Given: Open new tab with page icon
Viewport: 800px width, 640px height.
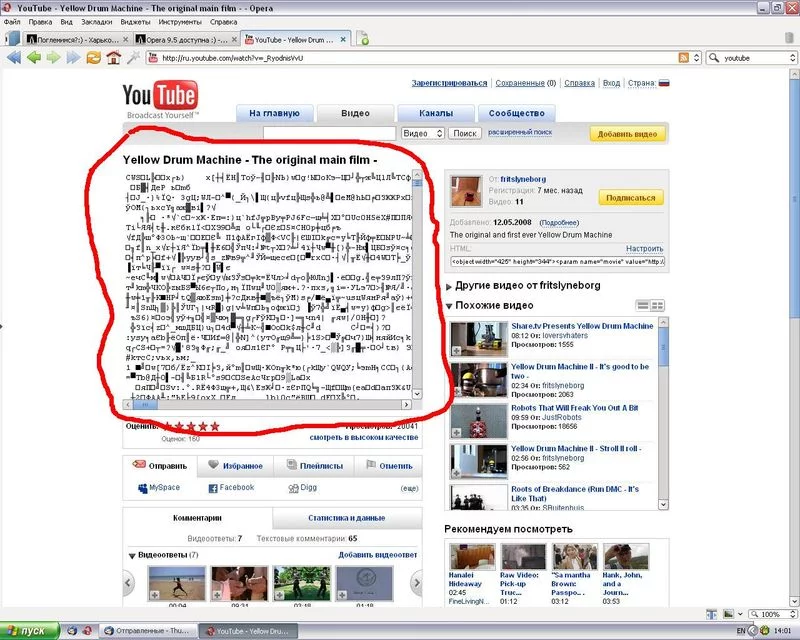Looking at the screenshot, I should (362, 38).
